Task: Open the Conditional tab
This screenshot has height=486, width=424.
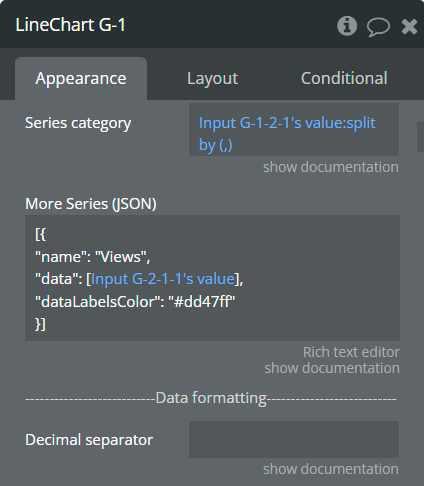Action: coord(344,78)
